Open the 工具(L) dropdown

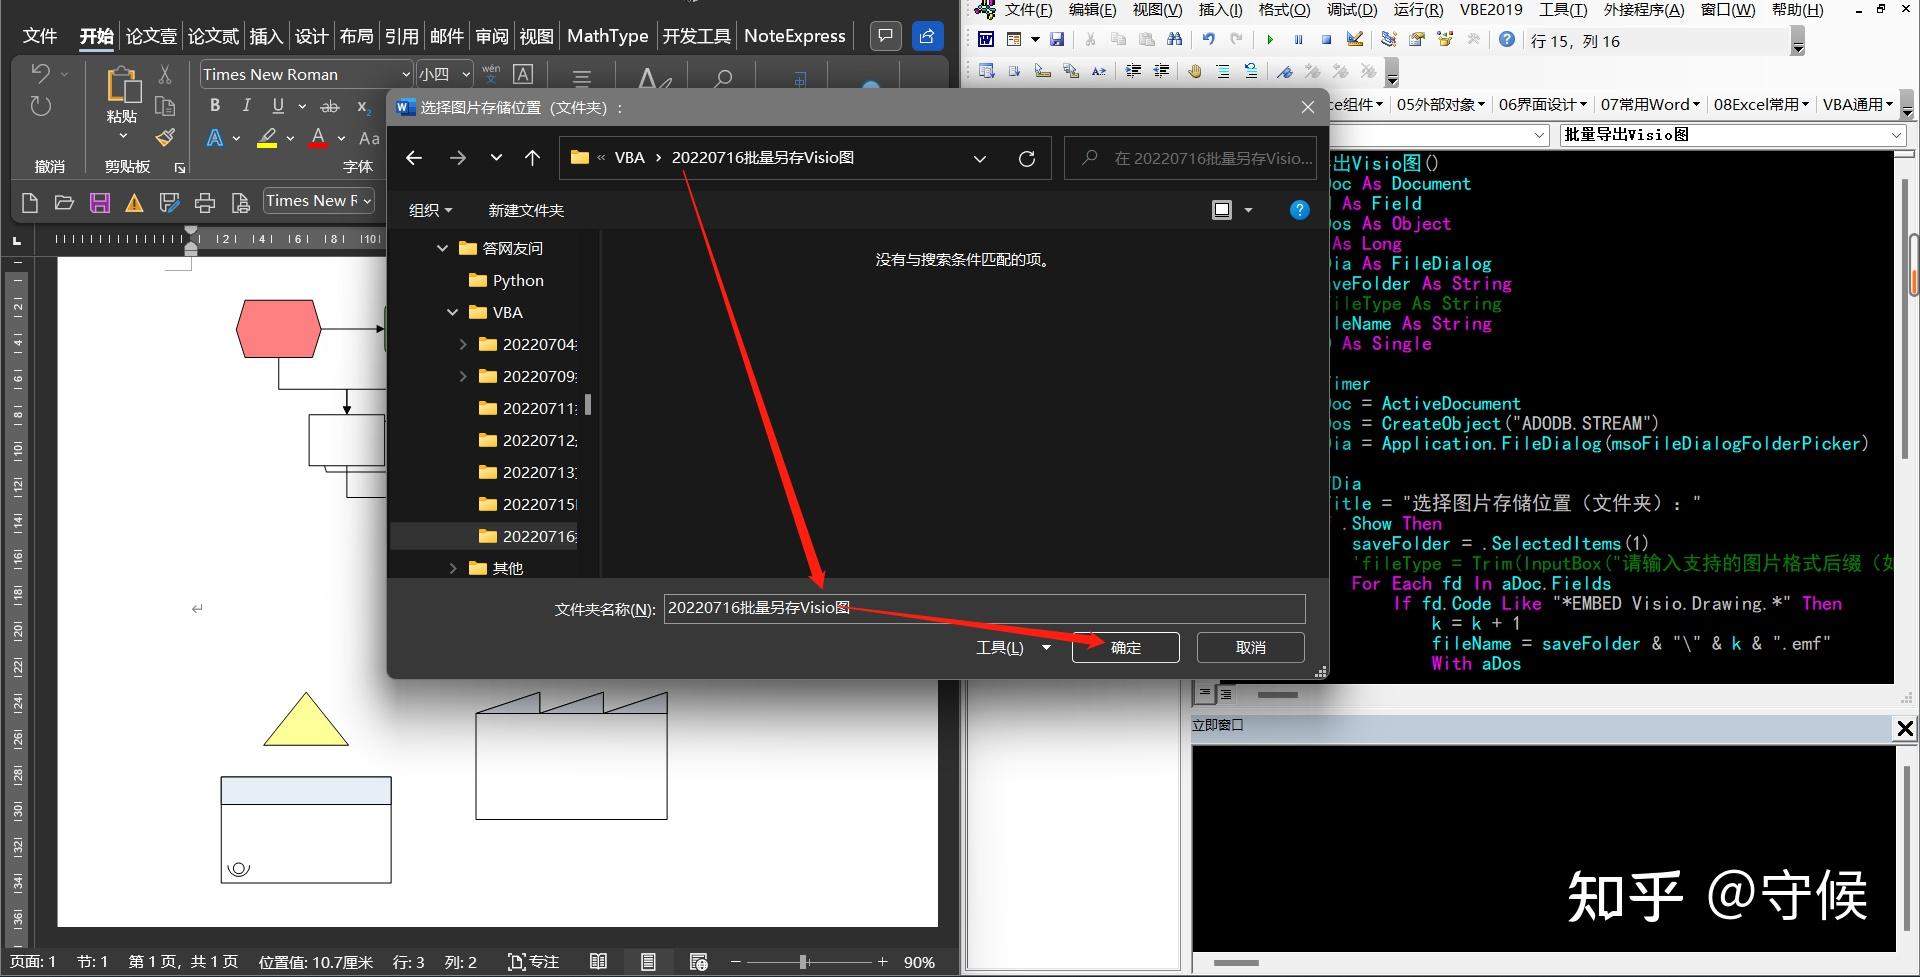coord(1013,648)
